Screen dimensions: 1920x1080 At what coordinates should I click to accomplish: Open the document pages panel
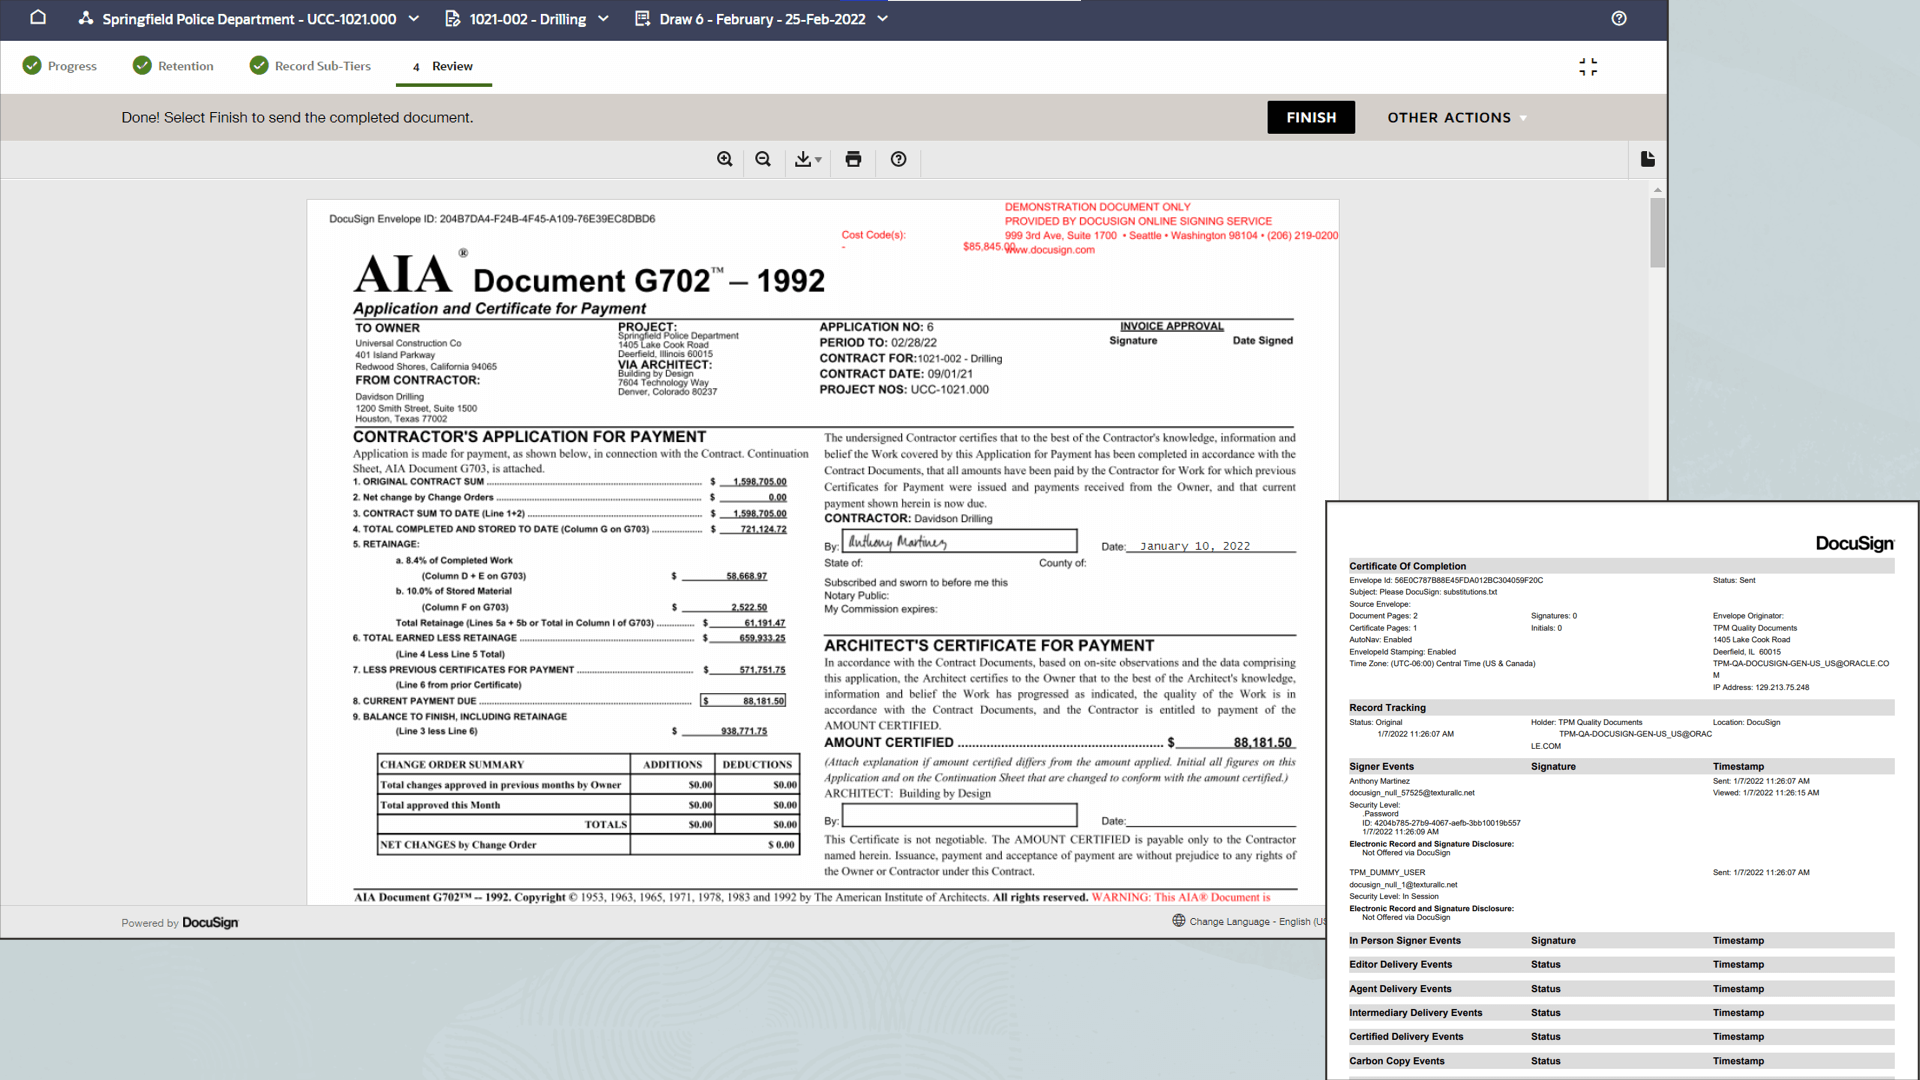coord(1647,159)
